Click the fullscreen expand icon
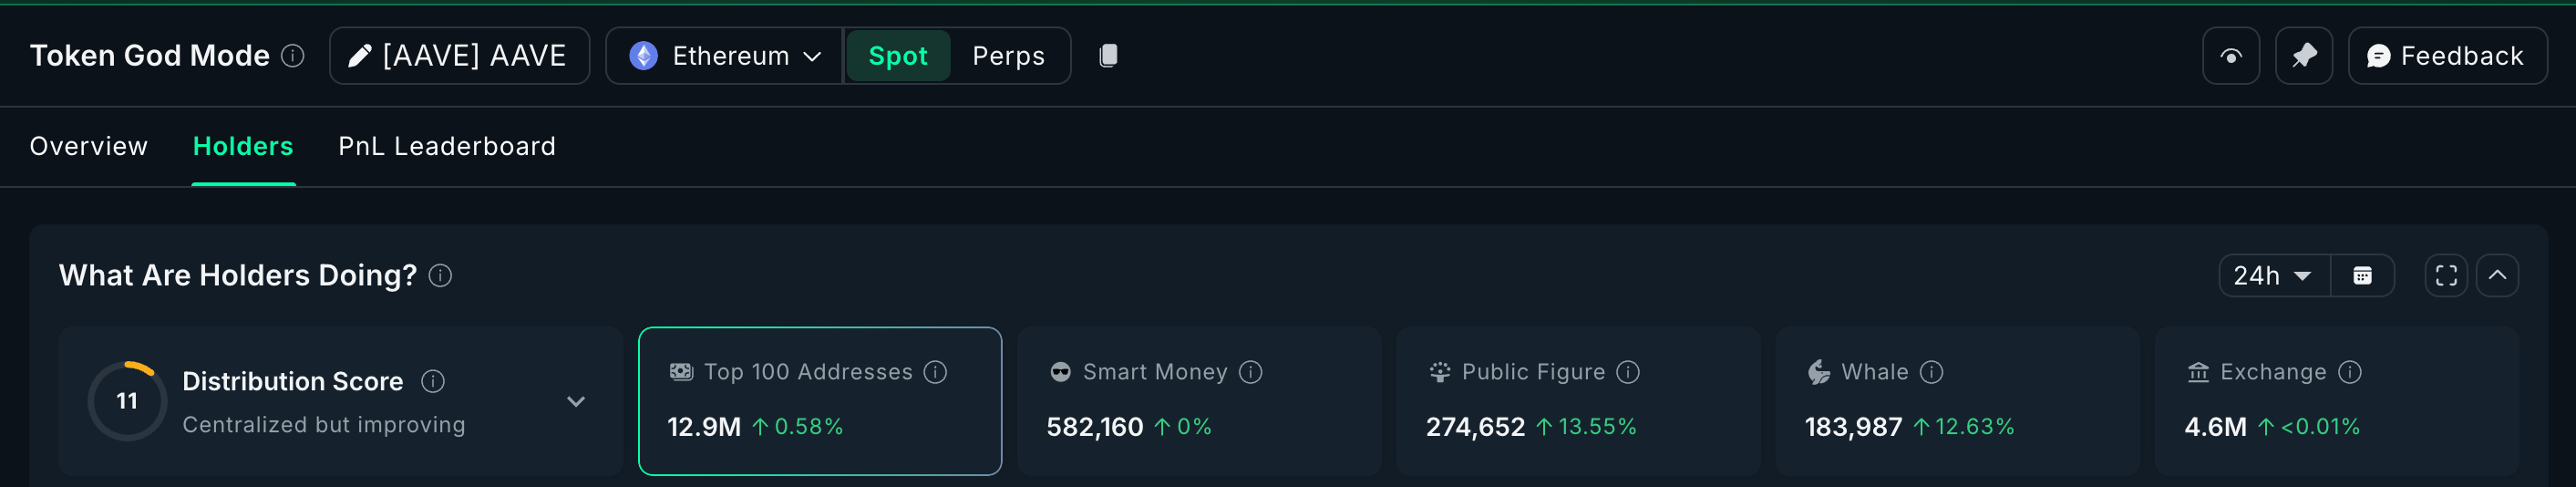Viewport: 2576px width, 487px height. click(2446, 276)
